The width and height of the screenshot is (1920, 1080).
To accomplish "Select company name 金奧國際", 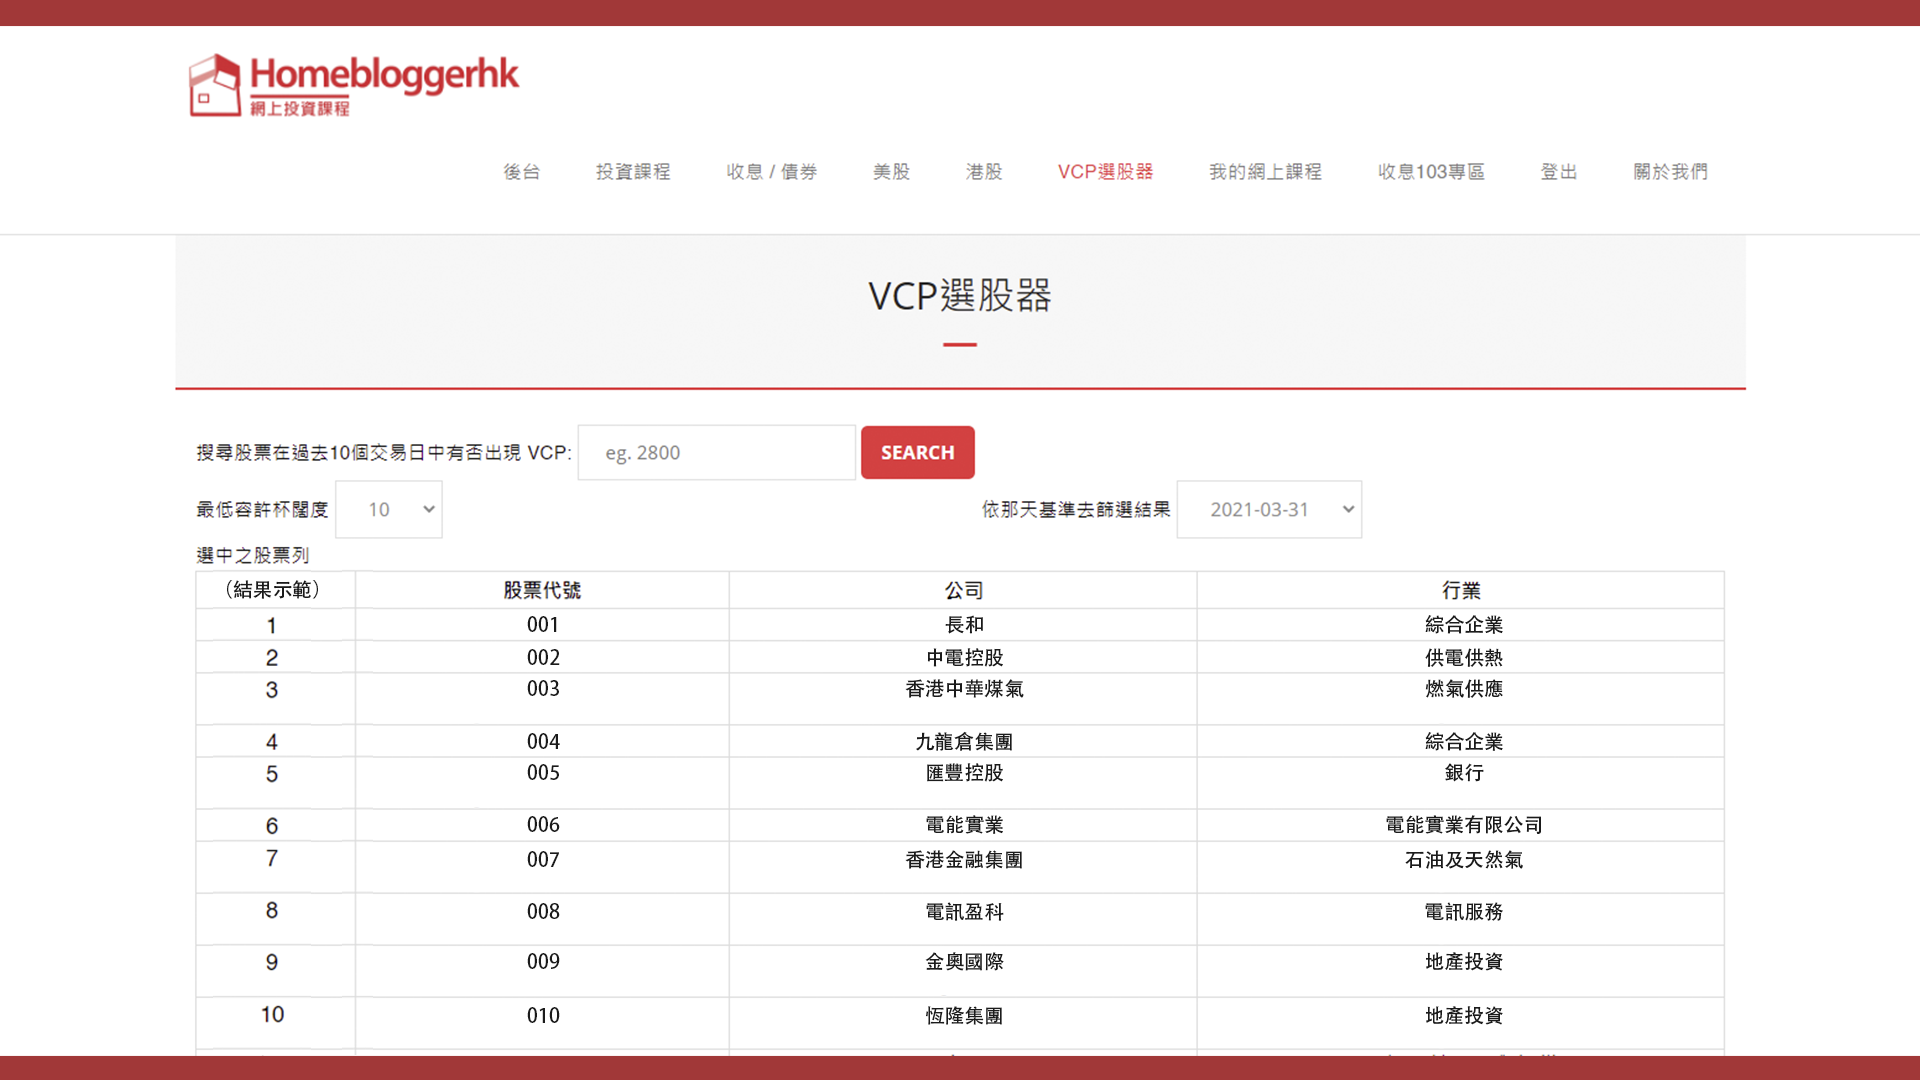I will click(964, 962).
